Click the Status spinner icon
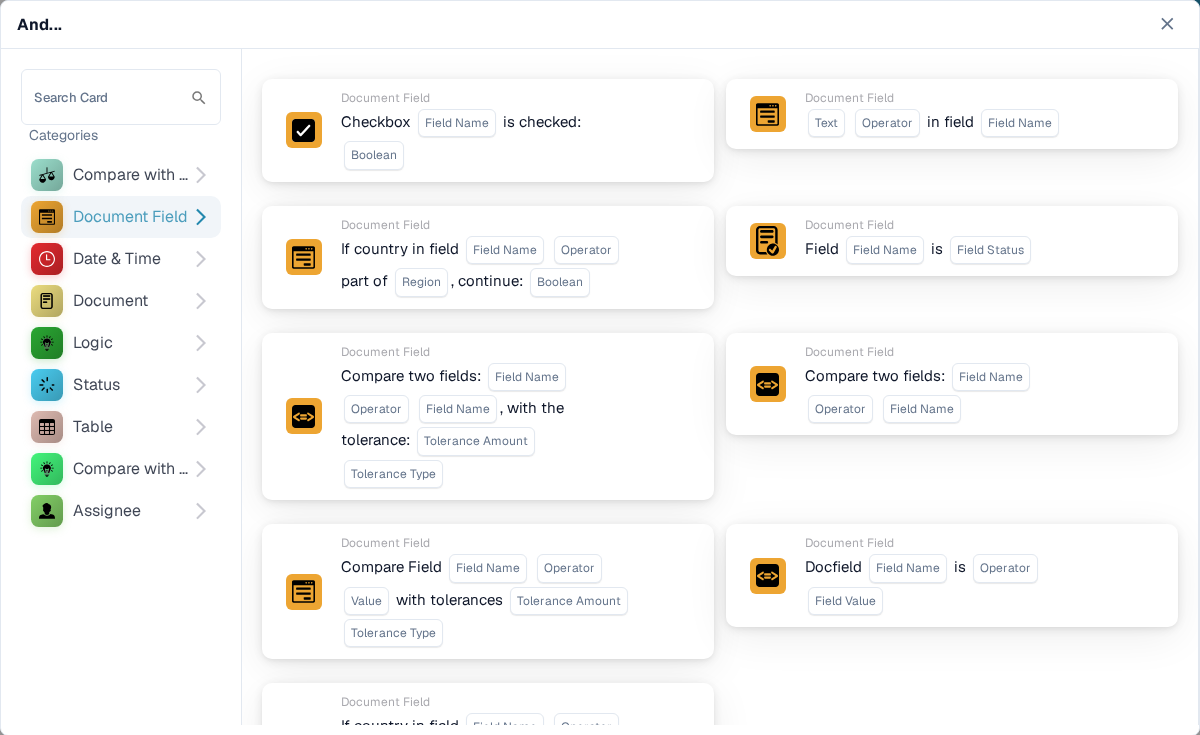The width and height of the screenshot is (1200, 735). pos(47,385)
